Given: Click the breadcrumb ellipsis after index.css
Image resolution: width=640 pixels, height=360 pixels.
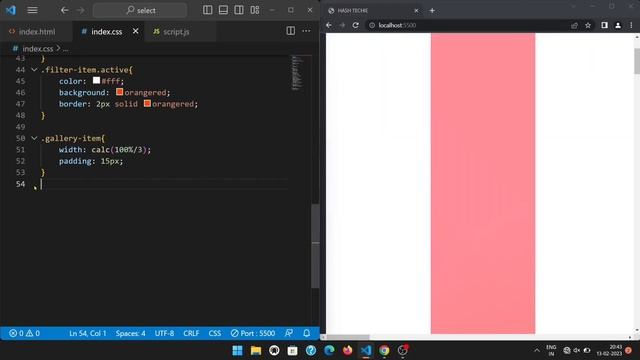Looking at the screenshot, I should pos(65,49).
